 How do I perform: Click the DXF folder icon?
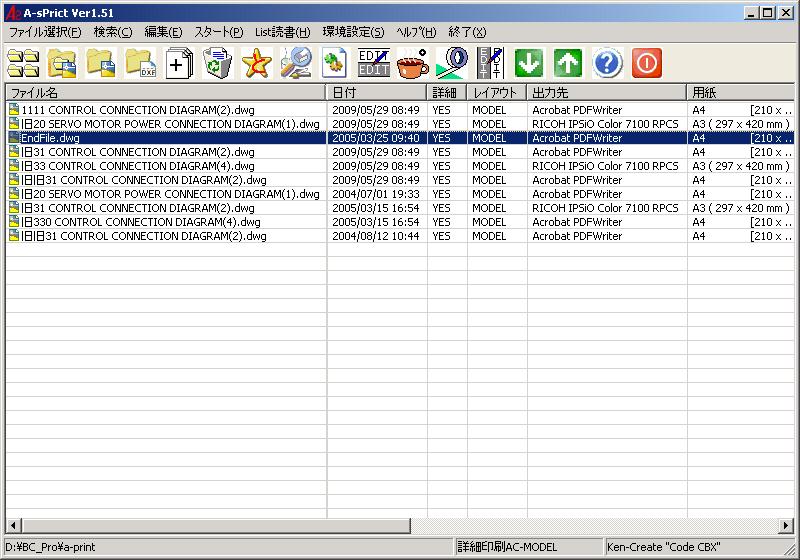tap(141, 64)
